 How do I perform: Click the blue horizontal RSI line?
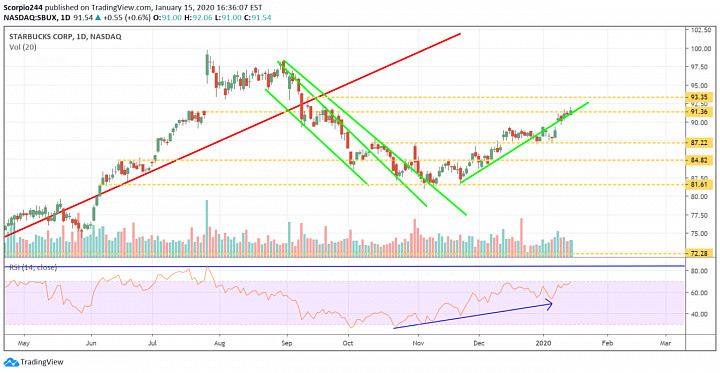(x=344, y=266)
